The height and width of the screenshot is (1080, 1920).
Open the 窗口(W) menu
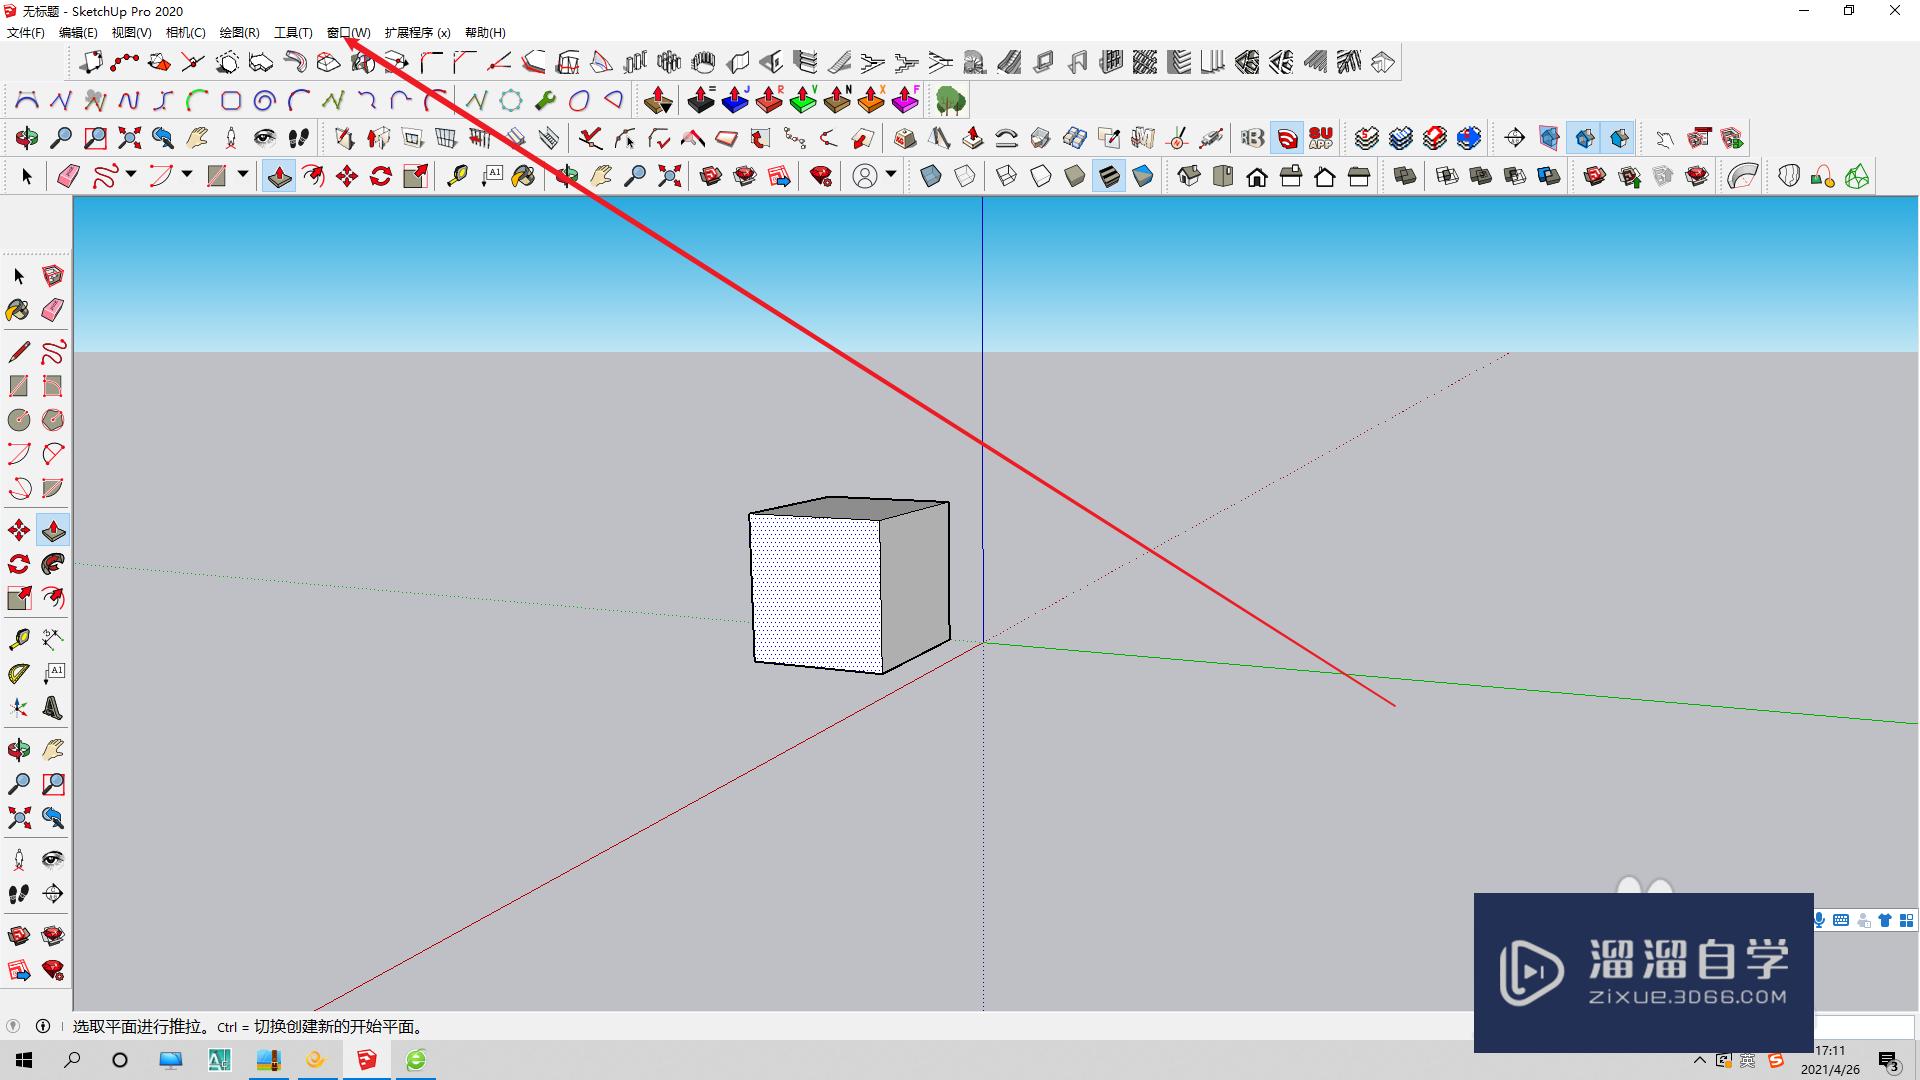(349, 33)
